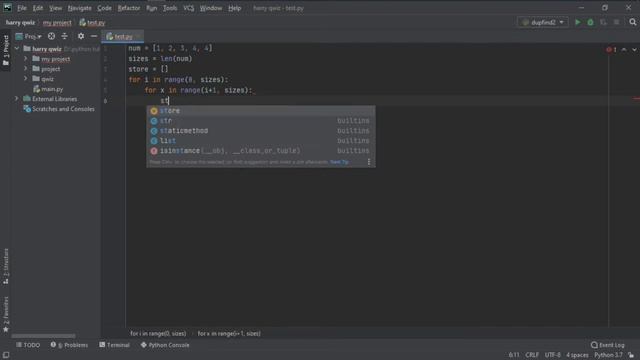Toggle tool window bars at bottom-left corner
The width and height of the screenshot is (640, 360).
tap(6, 356)
